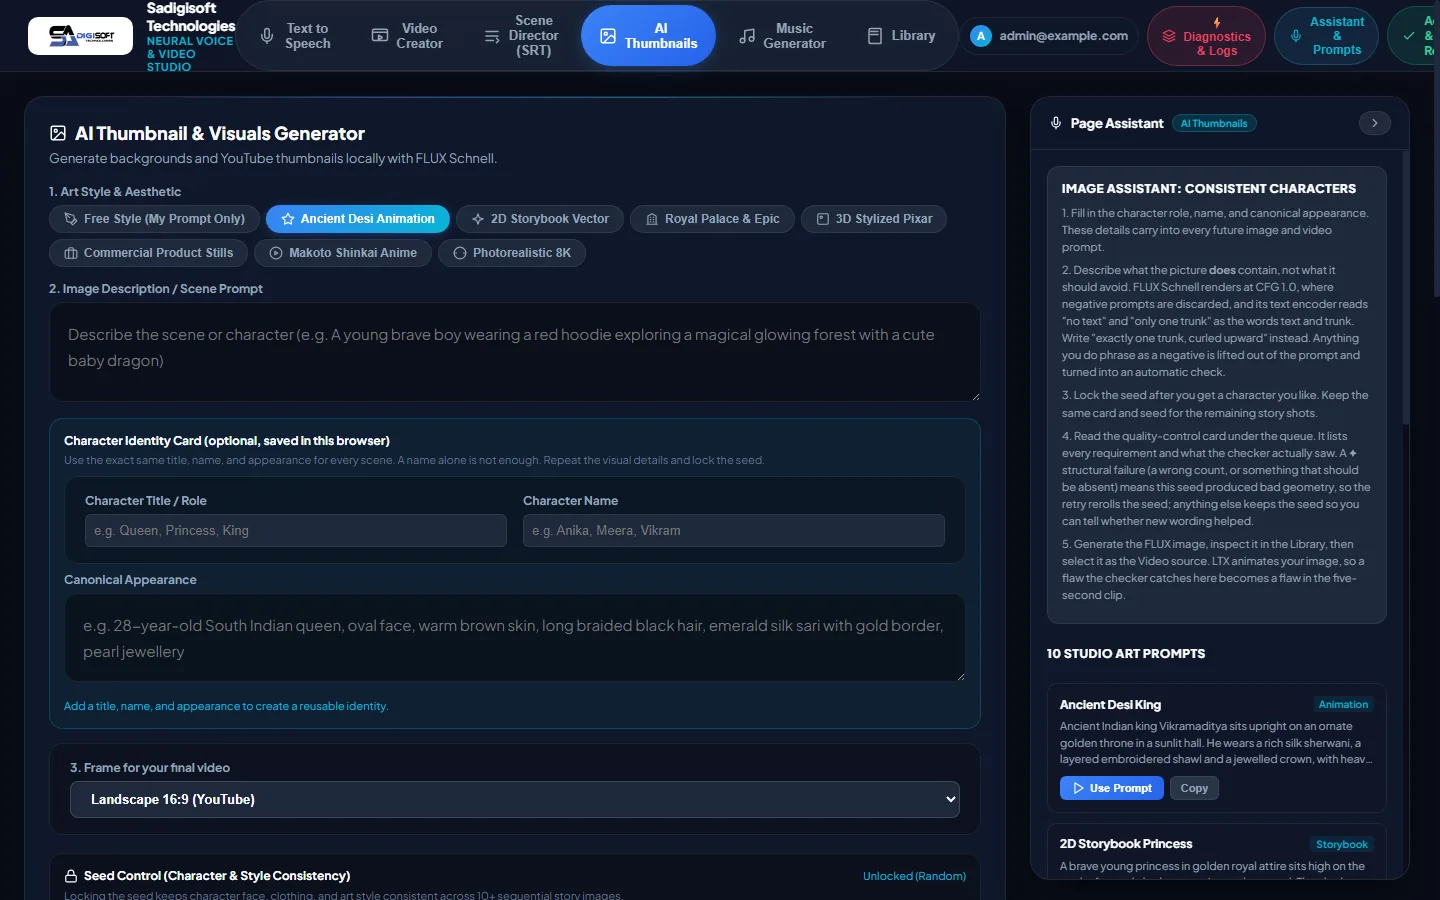Click the Character Title / Role field
1440x900 pixels.
(x=296, y=531)
